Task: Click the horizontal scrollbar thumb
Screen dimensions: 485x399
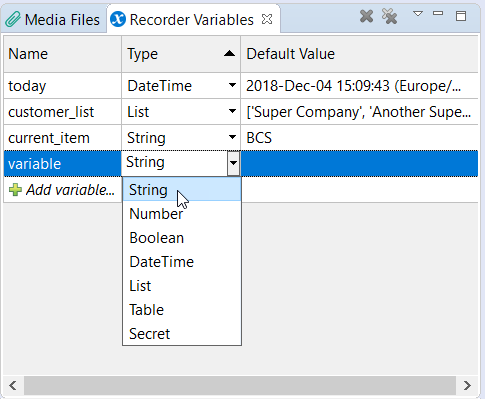Action: [x=240, y=386]
